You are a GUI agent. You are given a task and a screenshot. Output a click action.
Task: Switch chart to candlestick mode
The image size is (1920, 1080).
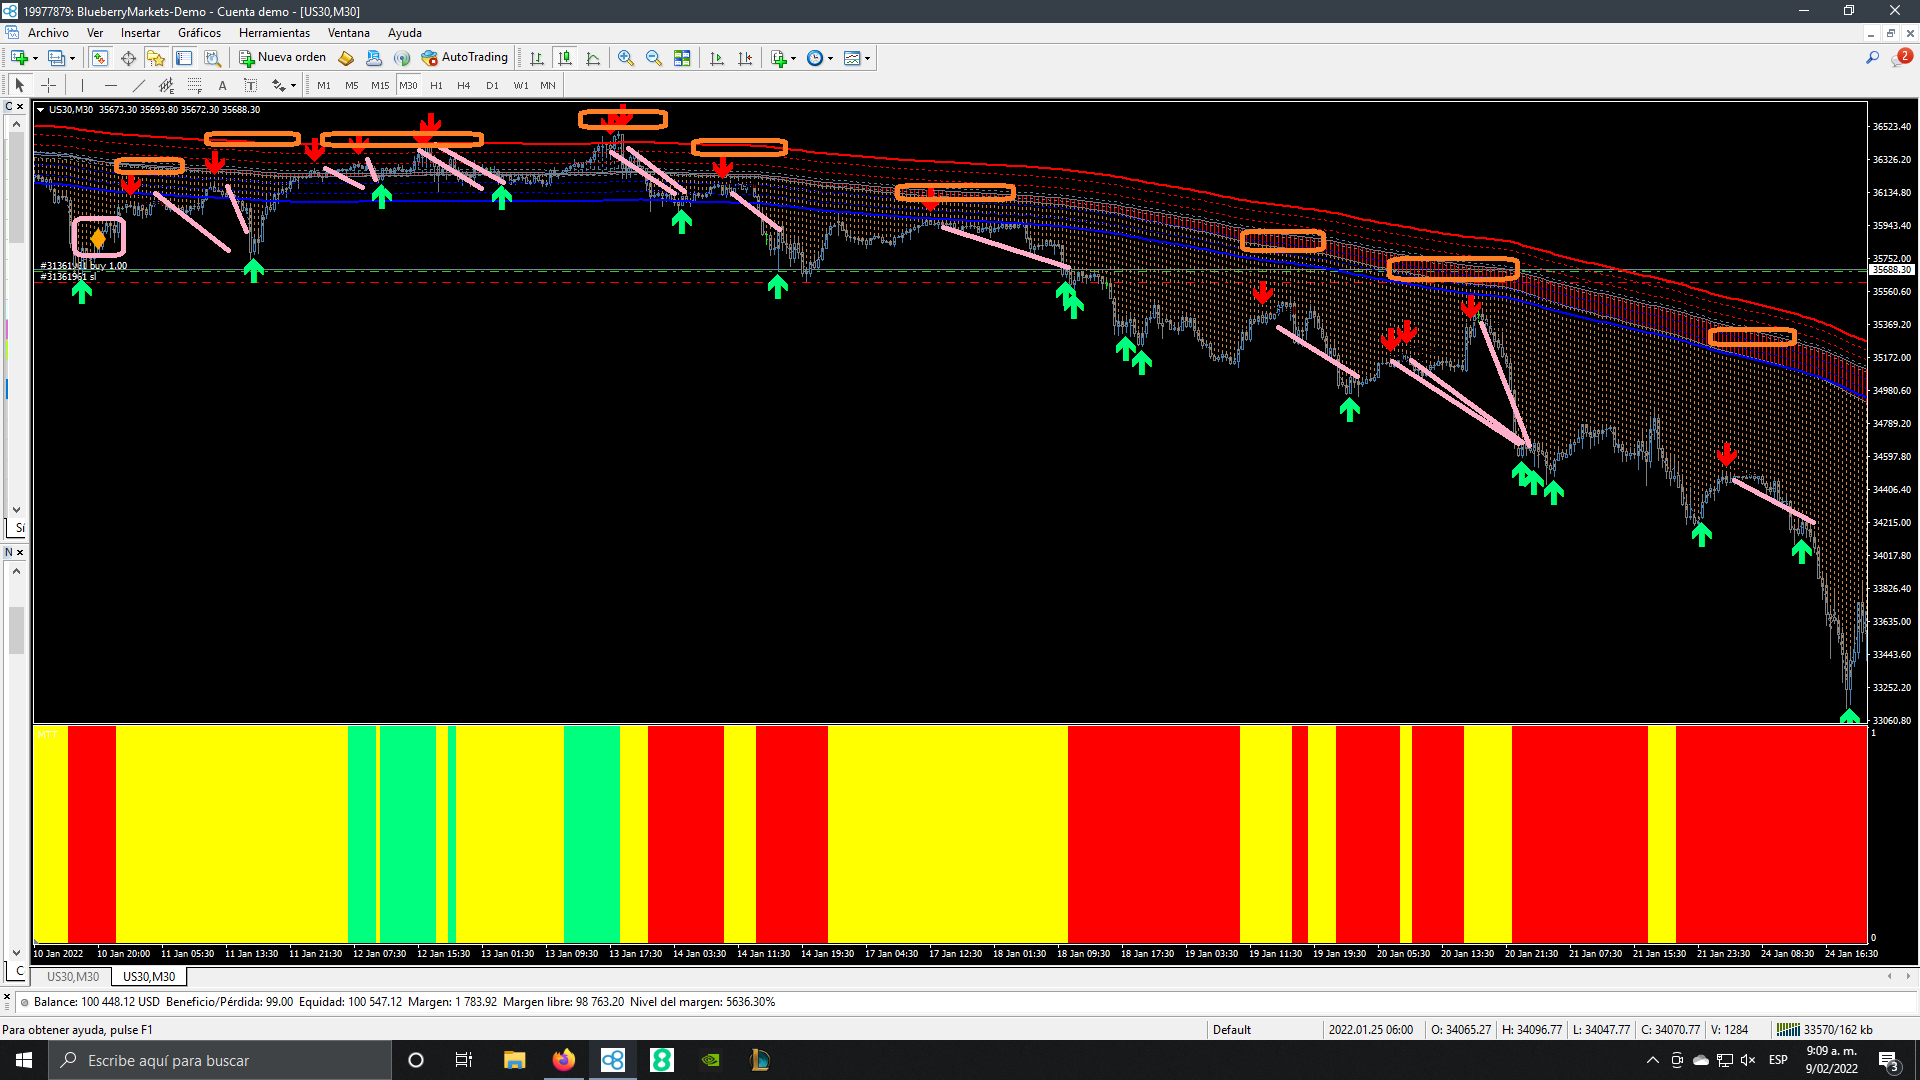pyautogui.click(x=565, y=58)
